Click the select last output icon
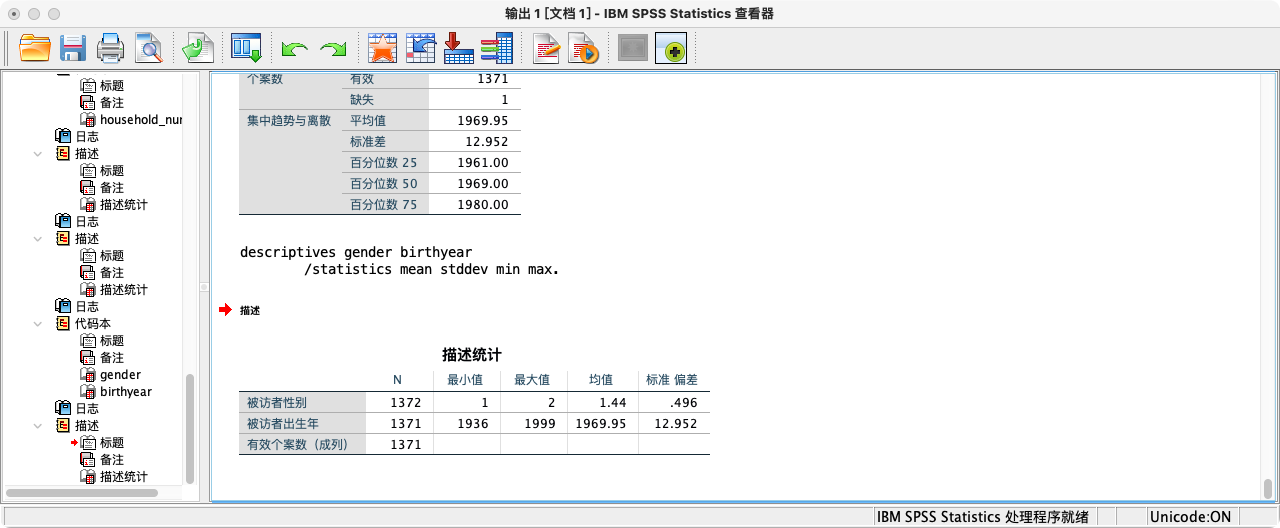Image resolution: width=1280 pixels, height=528 pixels. click(546, 47)
